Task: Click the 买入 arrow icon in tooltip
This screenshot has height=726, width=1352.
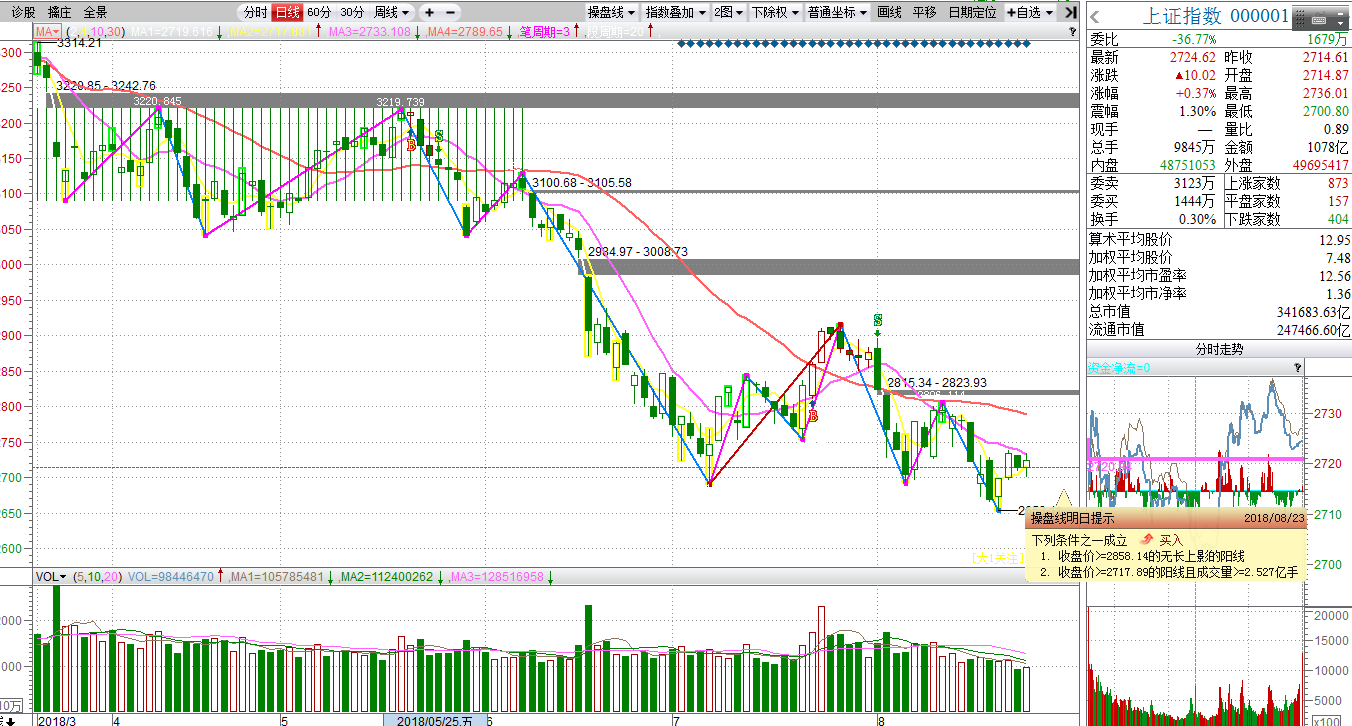Action: 1147,539
